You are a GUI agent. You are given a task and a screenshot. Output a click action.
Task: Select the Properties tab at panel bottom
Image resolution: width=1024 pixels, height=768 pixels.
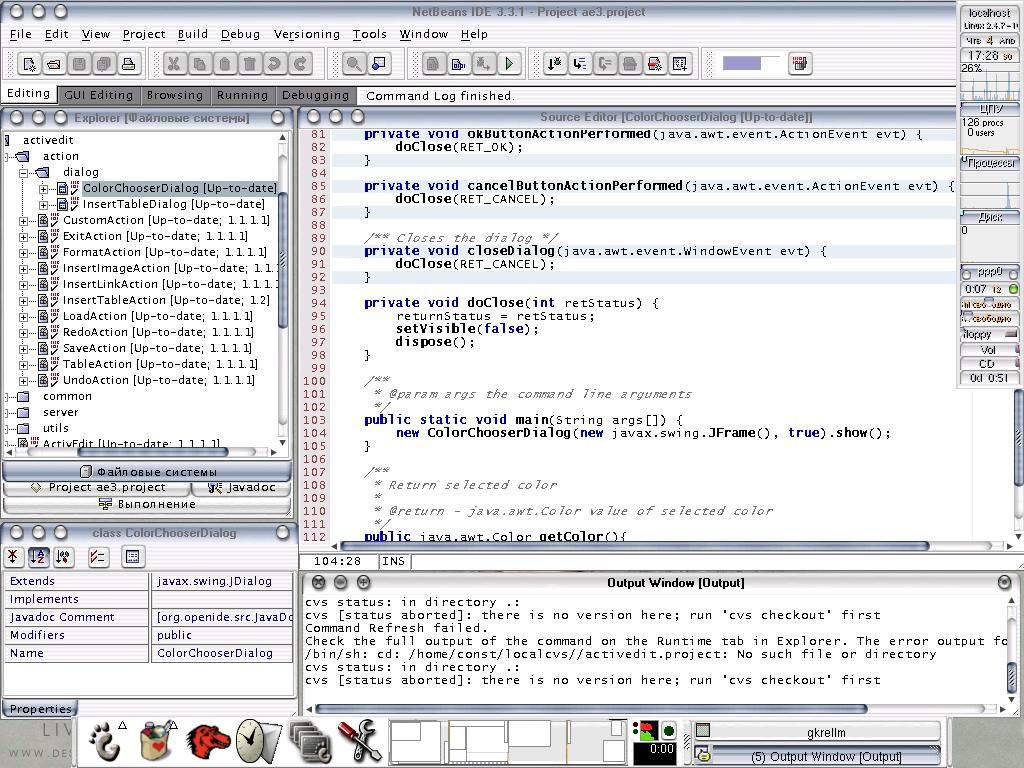(x=40, y=709)
